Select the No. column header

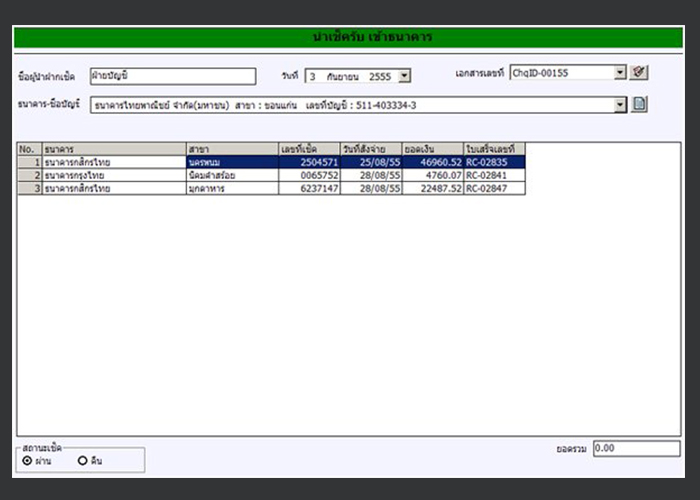(x=29, y=149)
